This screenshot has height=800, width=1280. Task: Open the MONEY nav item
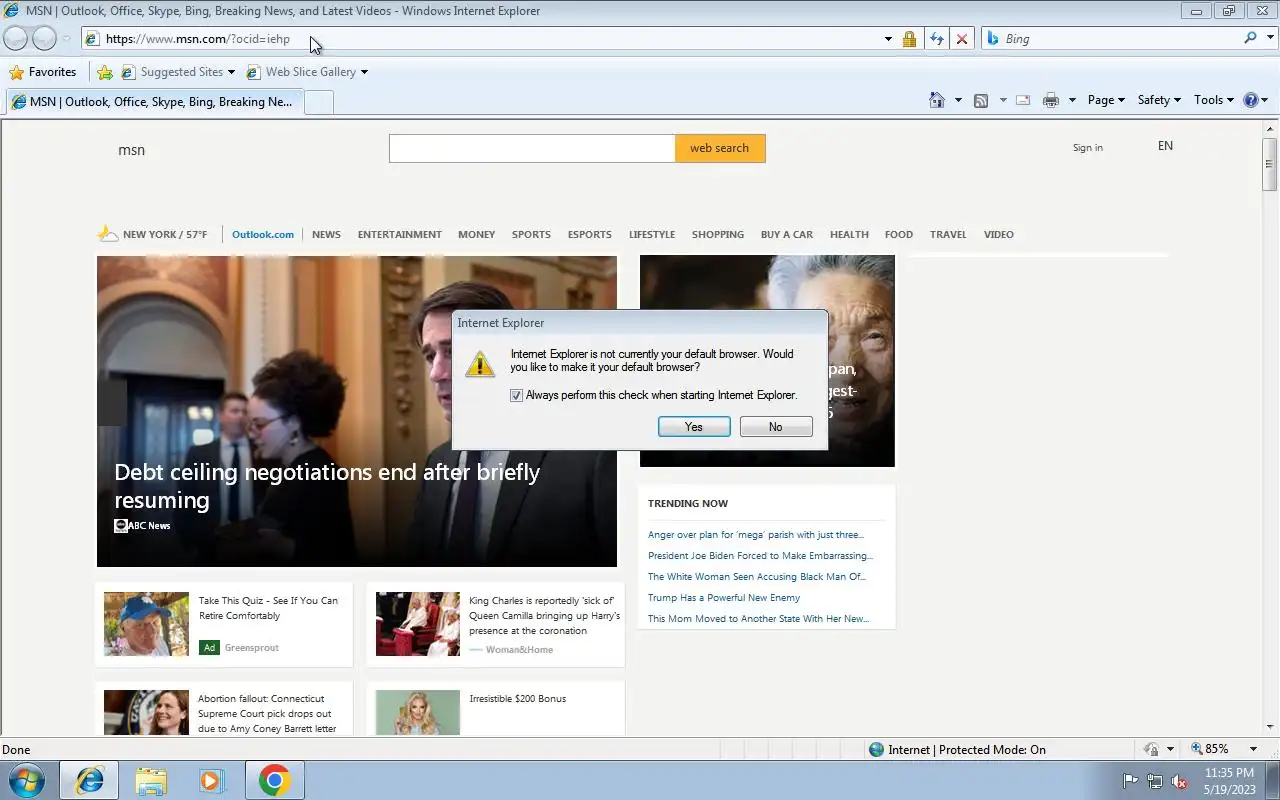pos(477,235)
